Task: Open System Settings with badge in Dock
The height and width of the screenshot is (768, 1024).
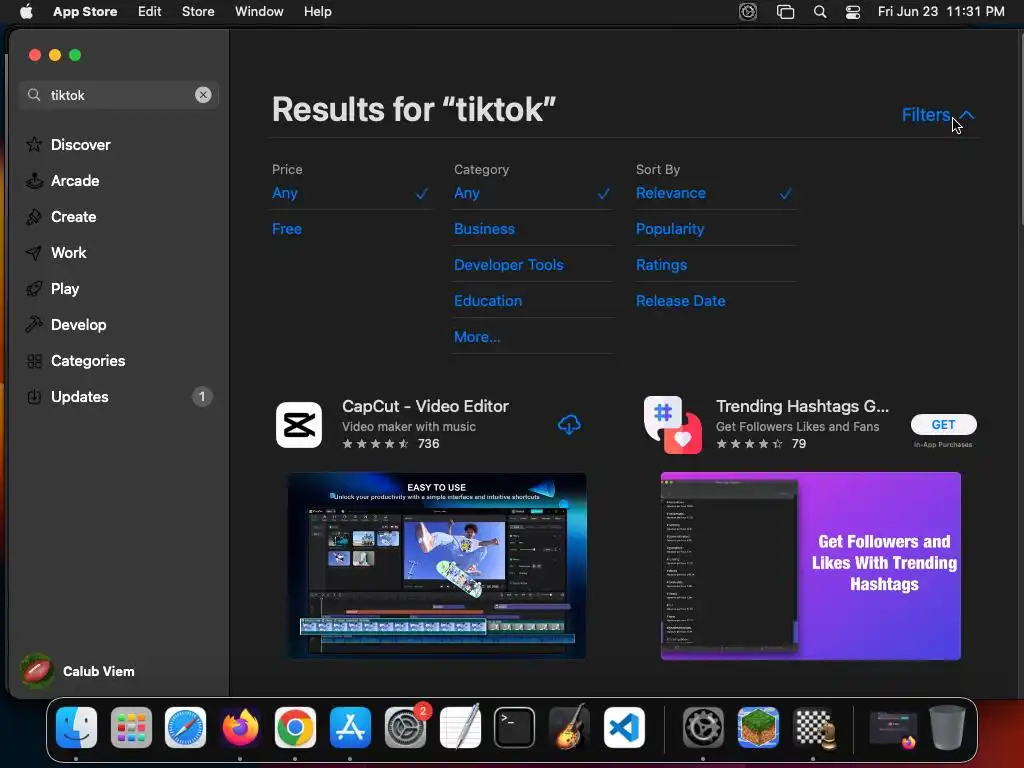Action: tap(406, 728)
